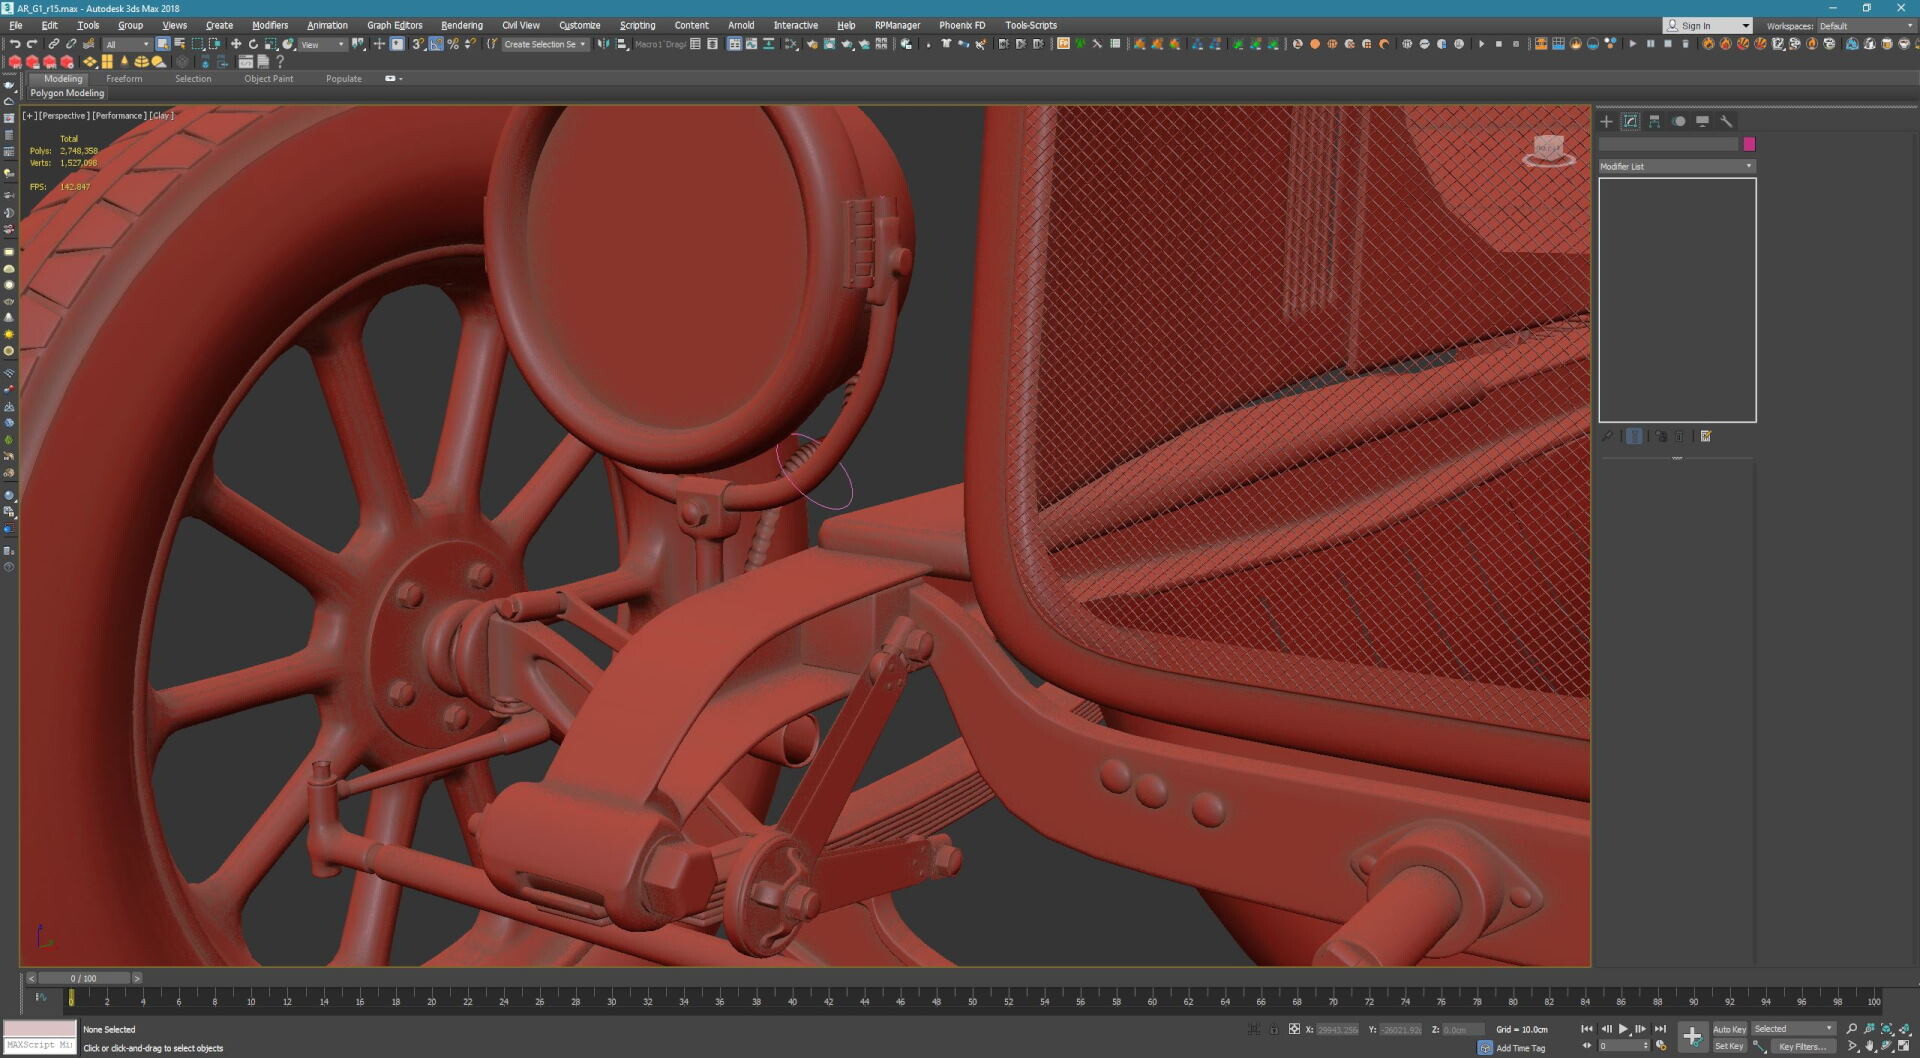1920x1058 pixels.
Task: Choose the Select and Scale tool
Action: pos(271,44)
